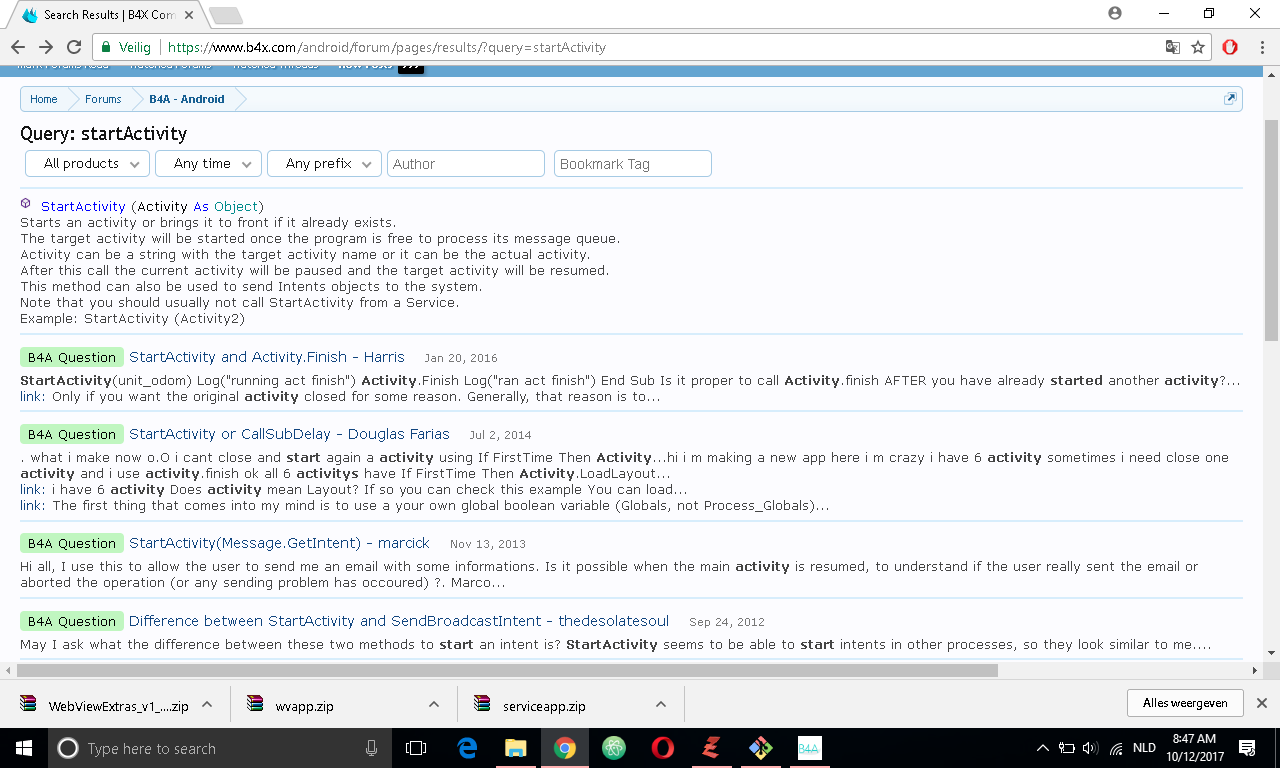The image size is (1280, 768).
Task: Bookmark this page with the star icon
Action: [x=1198, y=47]
